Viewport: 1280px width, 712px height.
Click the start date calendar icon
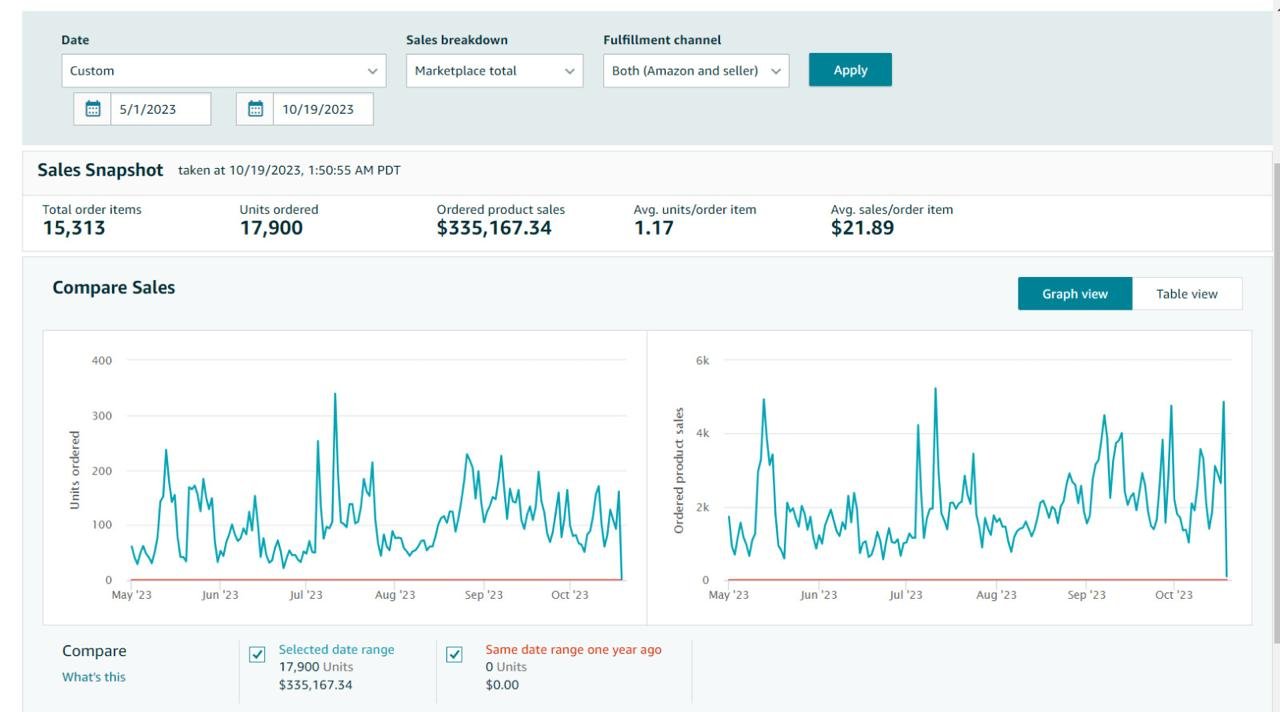[x=93, y=109]
